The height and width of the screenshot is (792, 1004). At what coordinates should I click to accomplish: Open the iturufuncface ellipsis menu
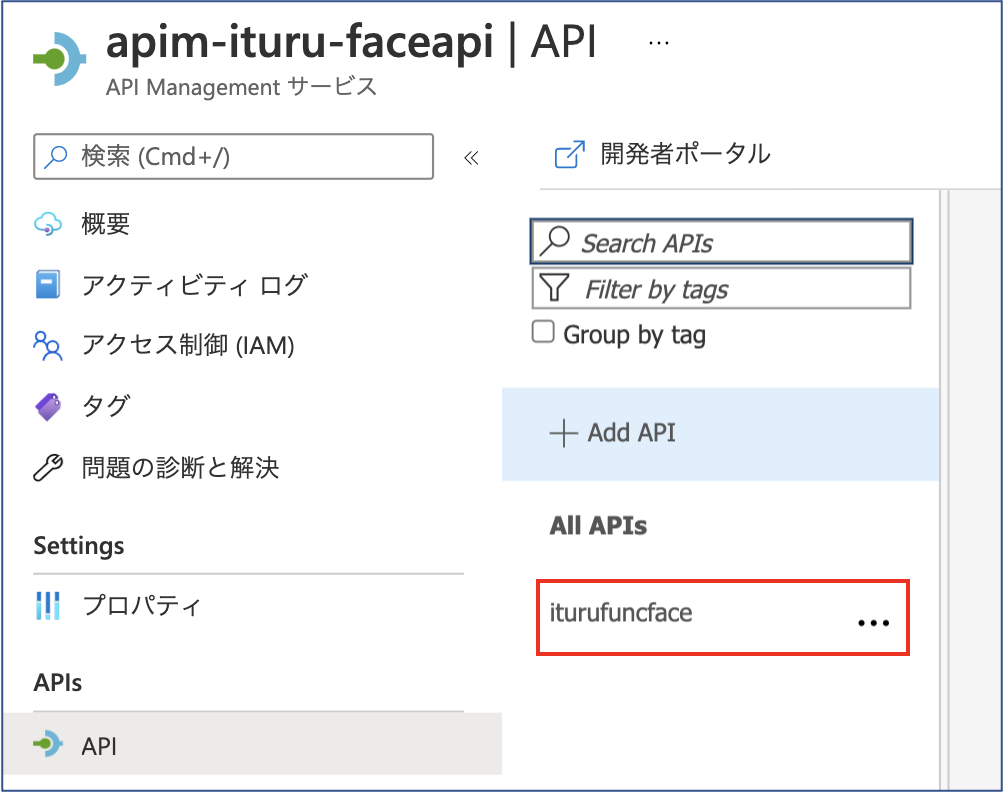tap(873, 623)
